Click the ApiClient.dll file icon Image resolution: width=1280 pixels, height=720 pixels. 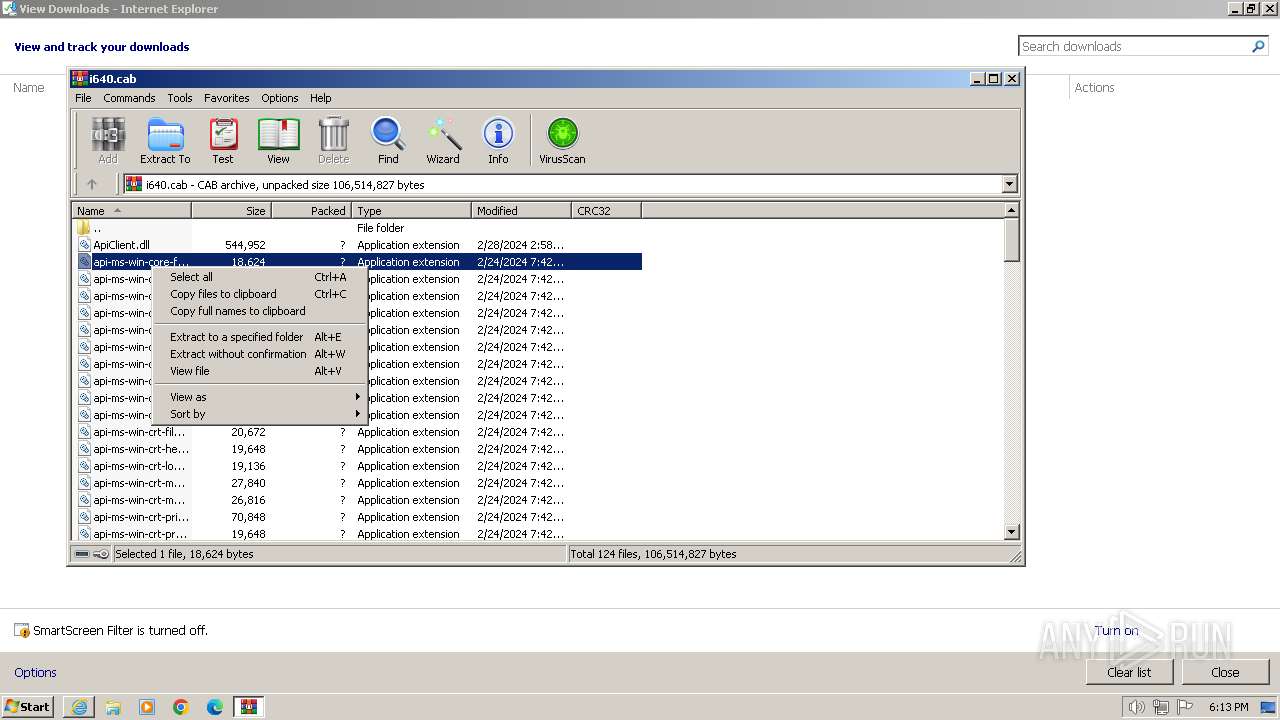coord(84,245)
